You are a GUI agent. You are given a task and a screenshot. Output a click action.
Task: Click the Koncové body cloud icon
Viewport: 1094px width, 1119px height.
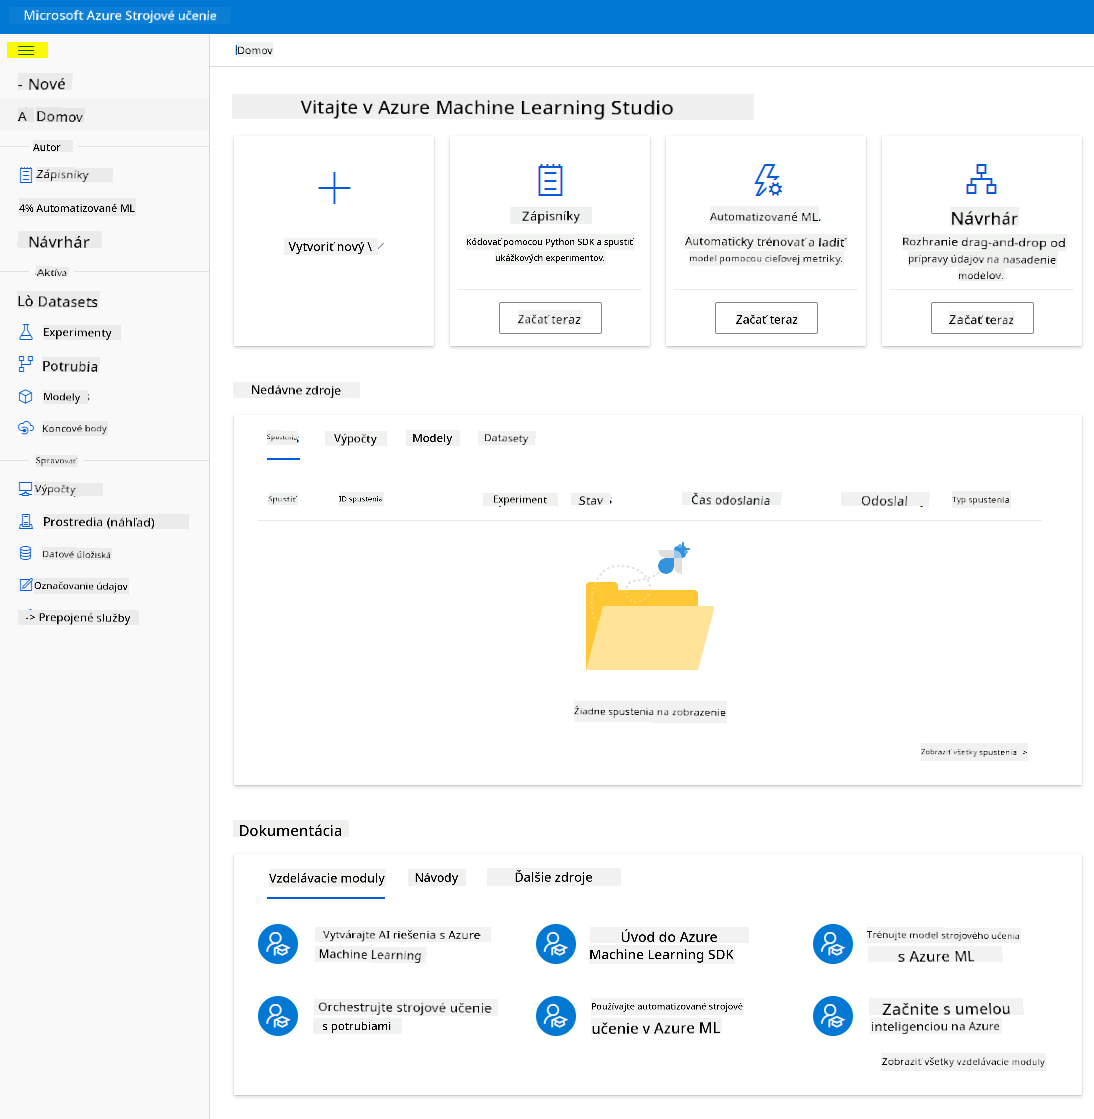click(26, 427)
